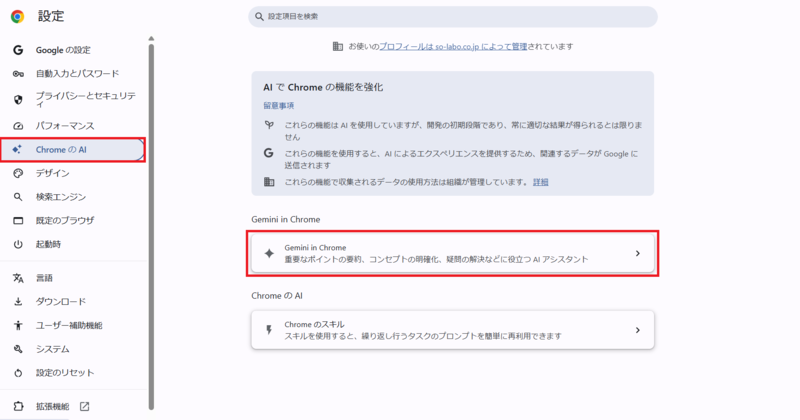Expand Gemini in Chrome with its chevron arrow
800x420 pixels.
point(638,254)
